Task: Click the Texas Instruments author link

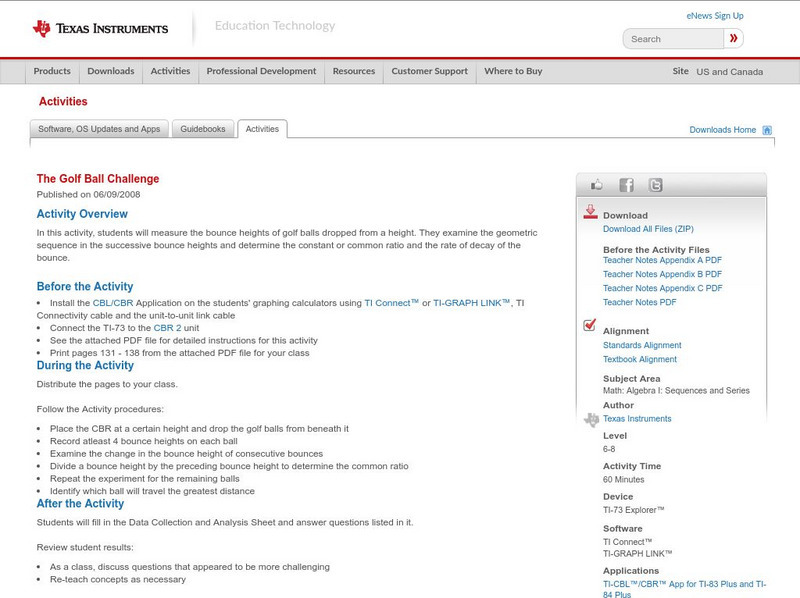Action: point(637,419)
